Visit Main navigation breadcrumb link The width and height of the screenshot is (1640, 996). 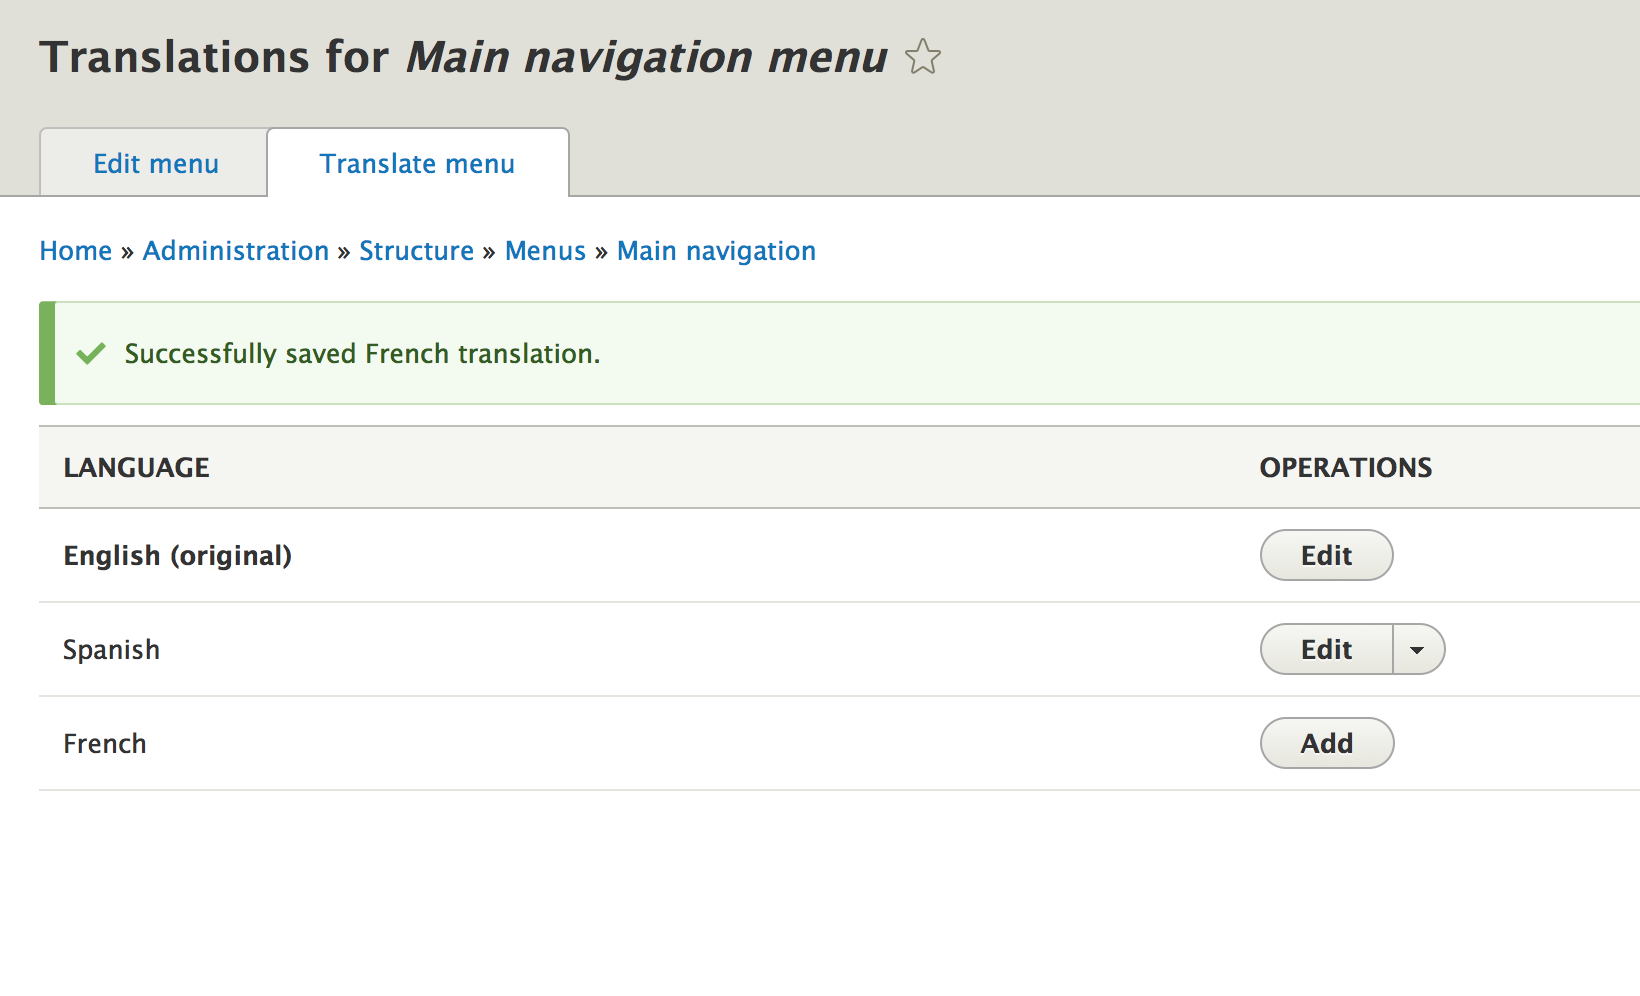click(x=716, y=251)
